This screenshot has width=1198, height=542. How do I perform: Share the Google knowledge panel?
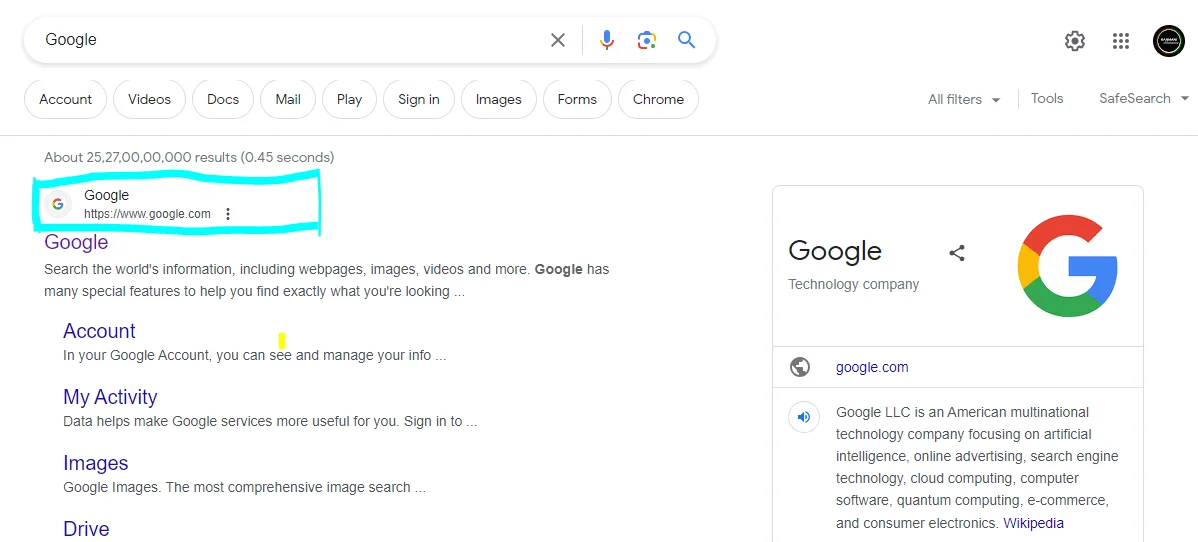pos(957,253)
